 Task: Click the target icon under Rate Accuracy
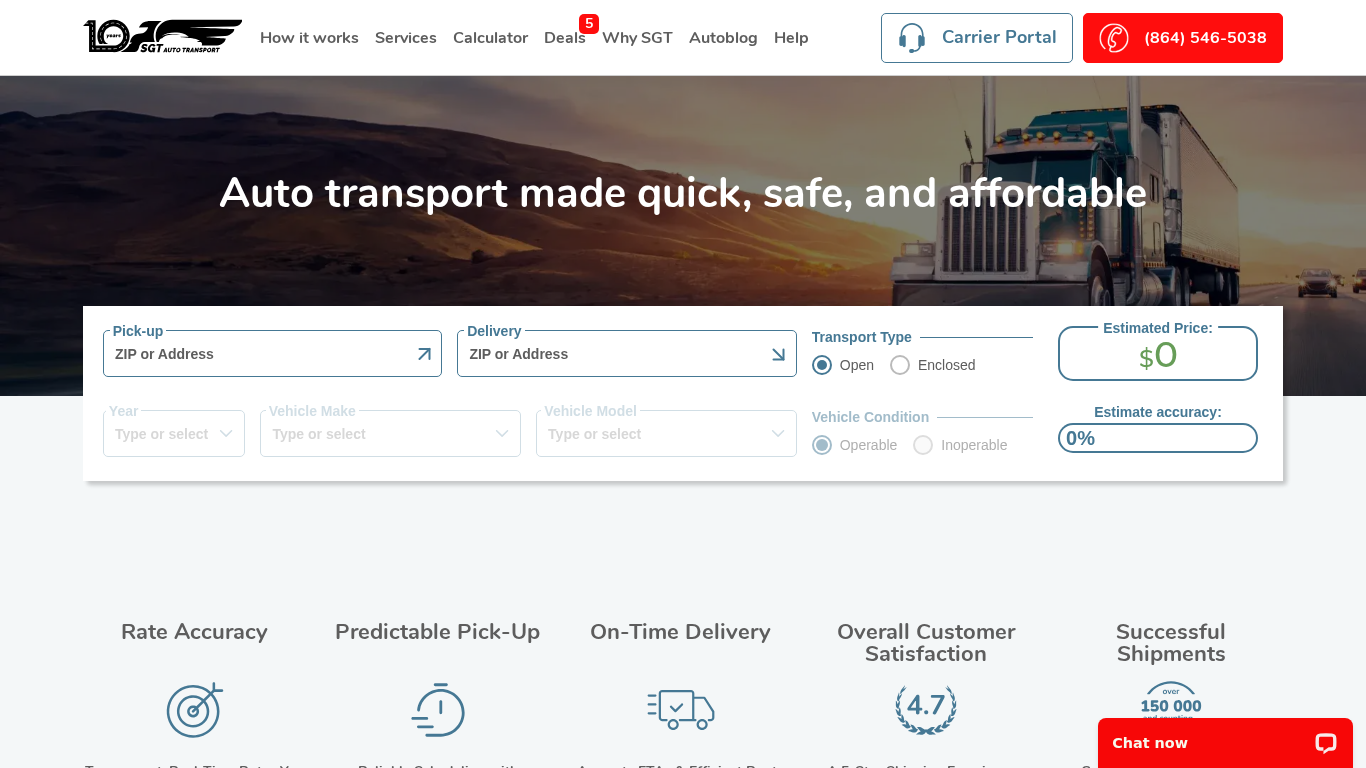point(194,710)
